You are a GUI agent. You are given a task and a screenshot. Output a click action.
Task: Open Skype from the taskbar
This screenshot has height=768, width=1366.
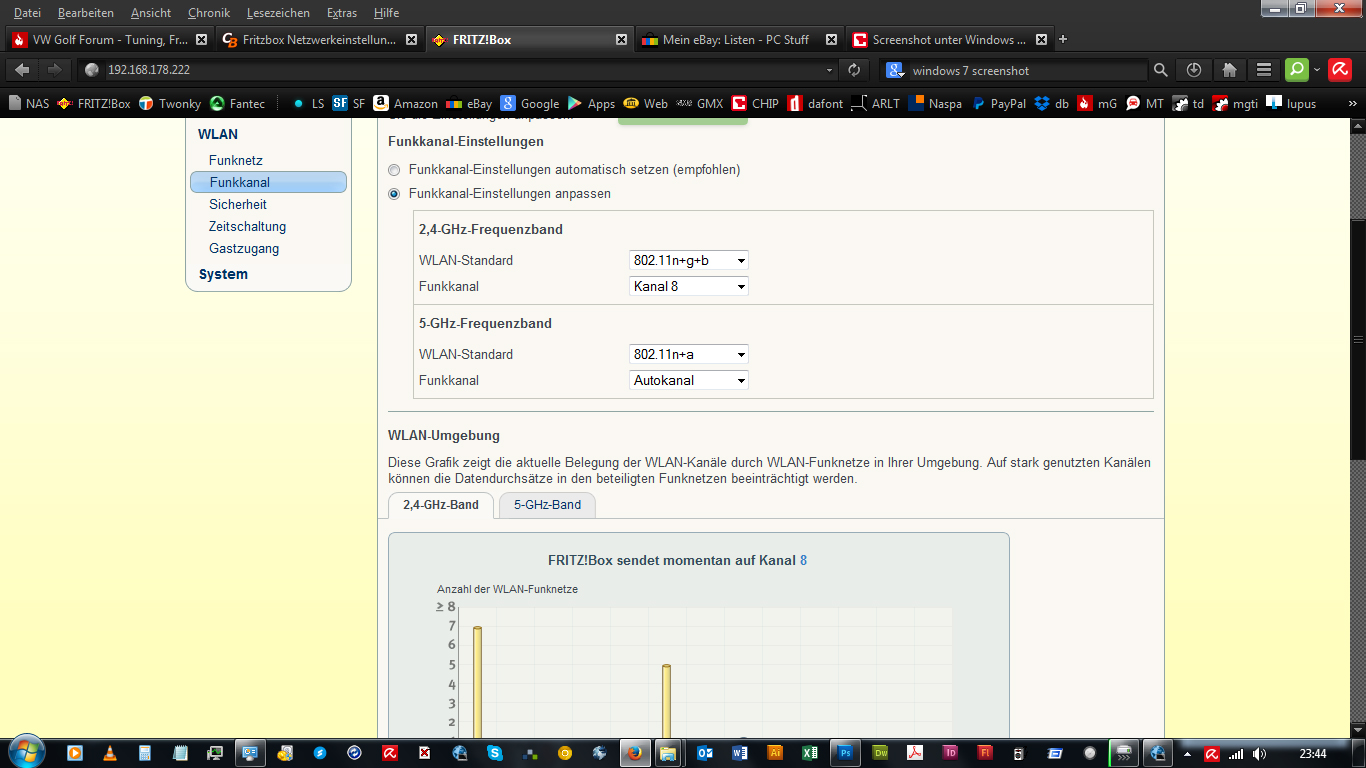pos(495,752)
